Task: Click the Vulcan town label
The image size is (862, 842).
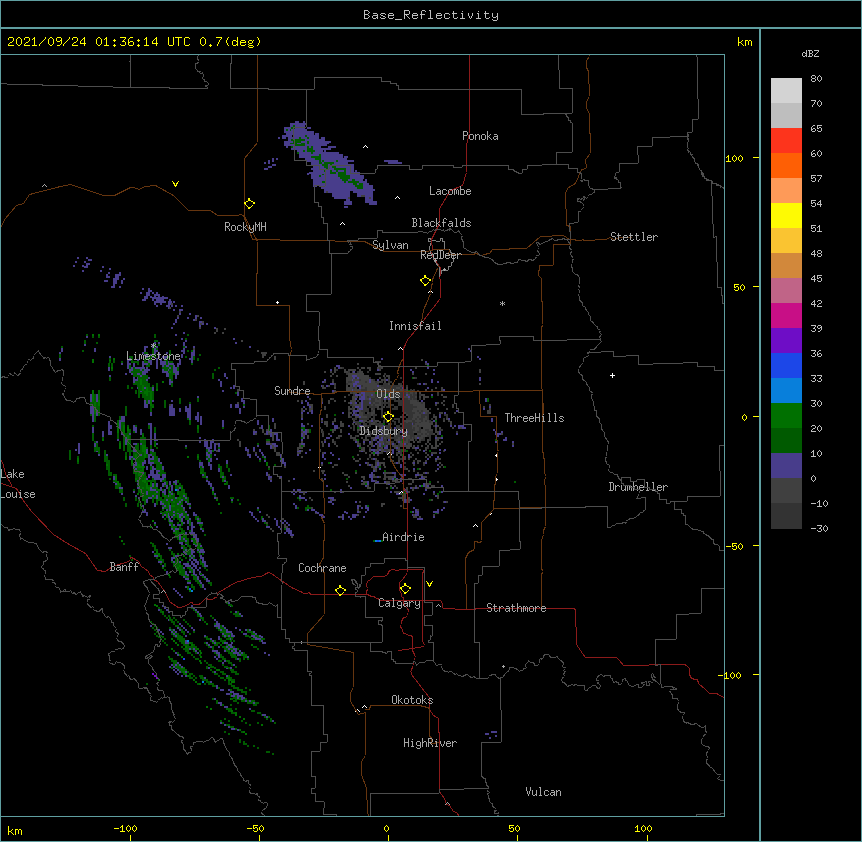Action: 543,792
